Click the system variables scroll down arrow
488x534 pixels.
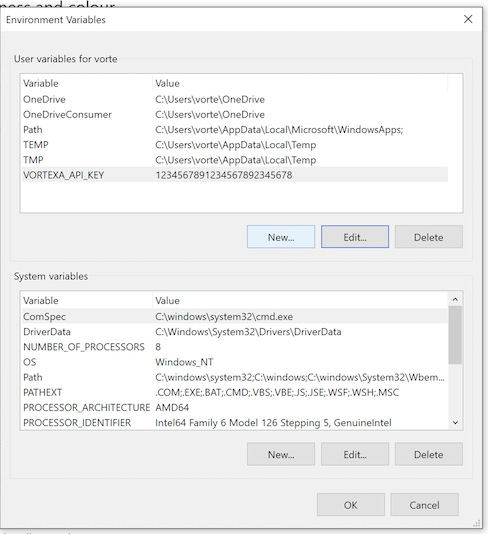[x=455, y=422]
